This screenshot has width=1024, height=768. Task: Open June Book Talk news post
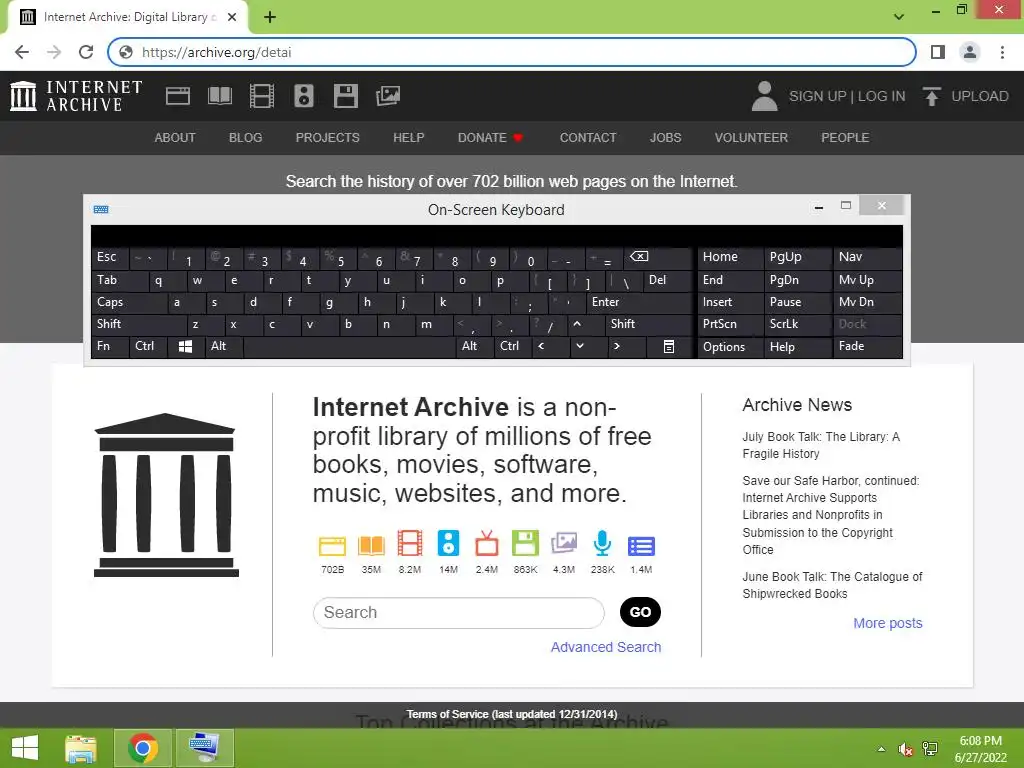832,585
